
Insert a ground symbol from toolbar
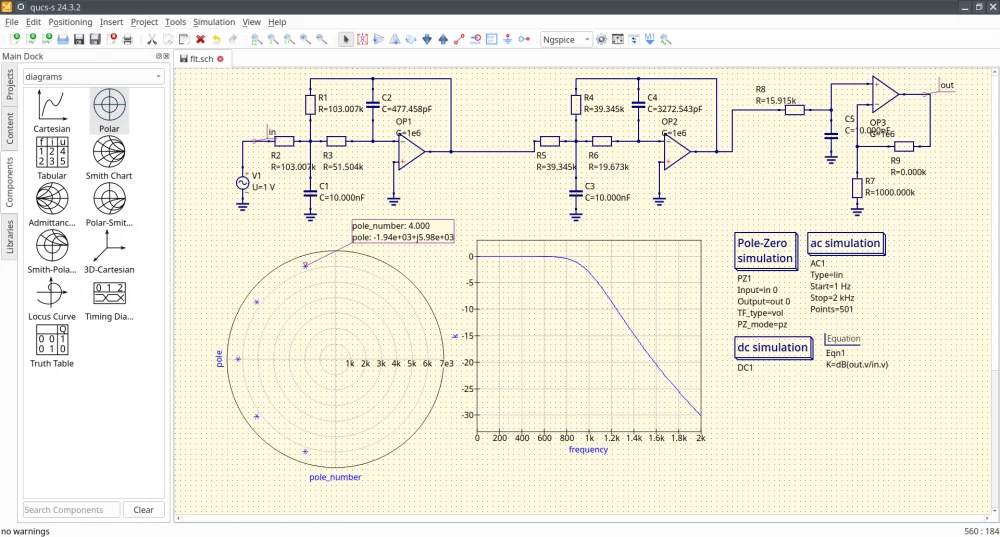(x=508, y=39)
